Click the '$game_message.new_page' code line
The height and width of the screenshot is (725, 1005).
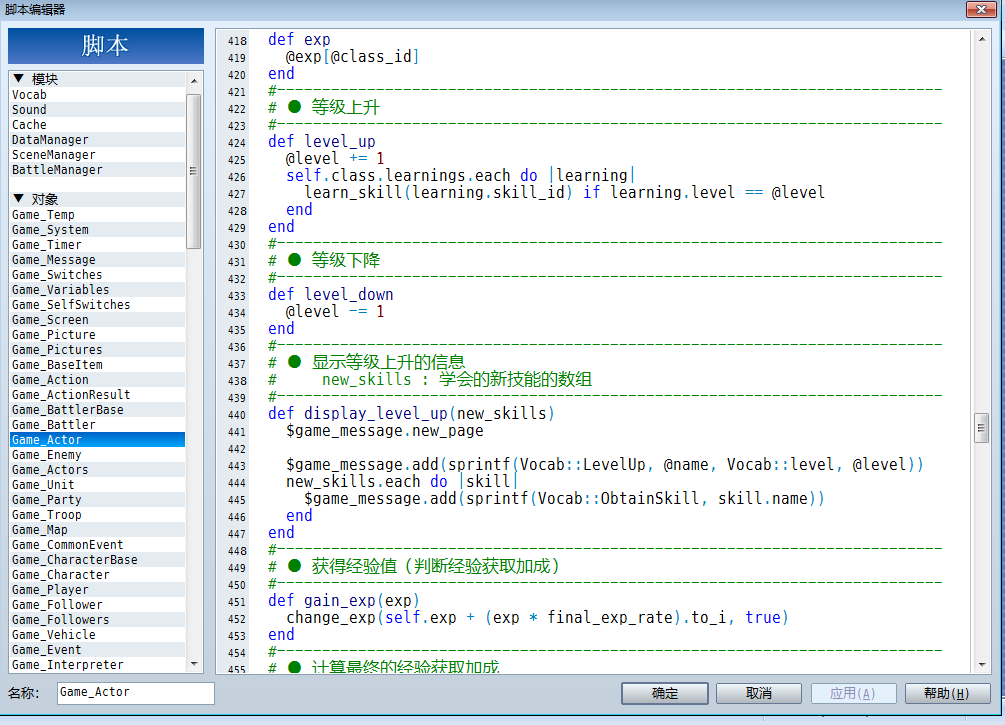[385, 431]
